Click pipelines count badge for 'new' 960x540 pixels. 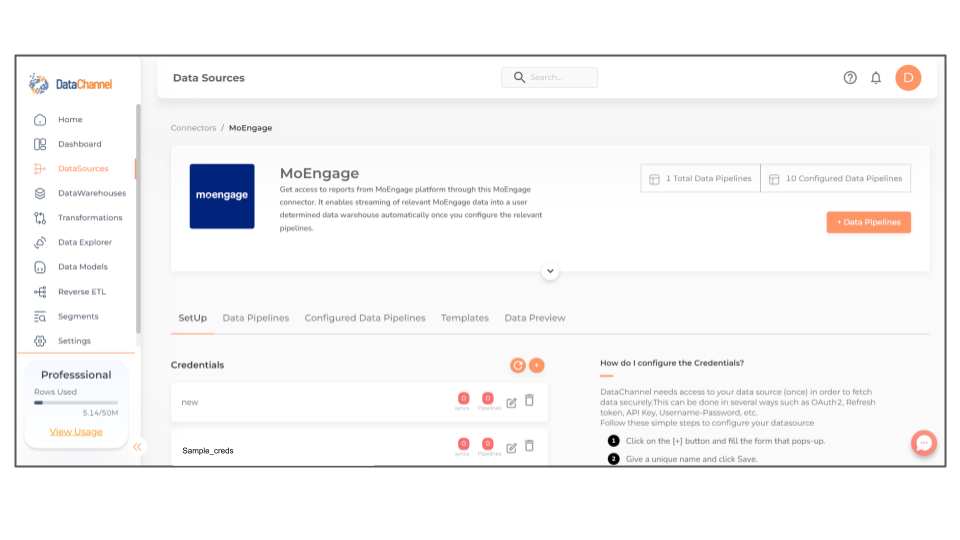488,399
